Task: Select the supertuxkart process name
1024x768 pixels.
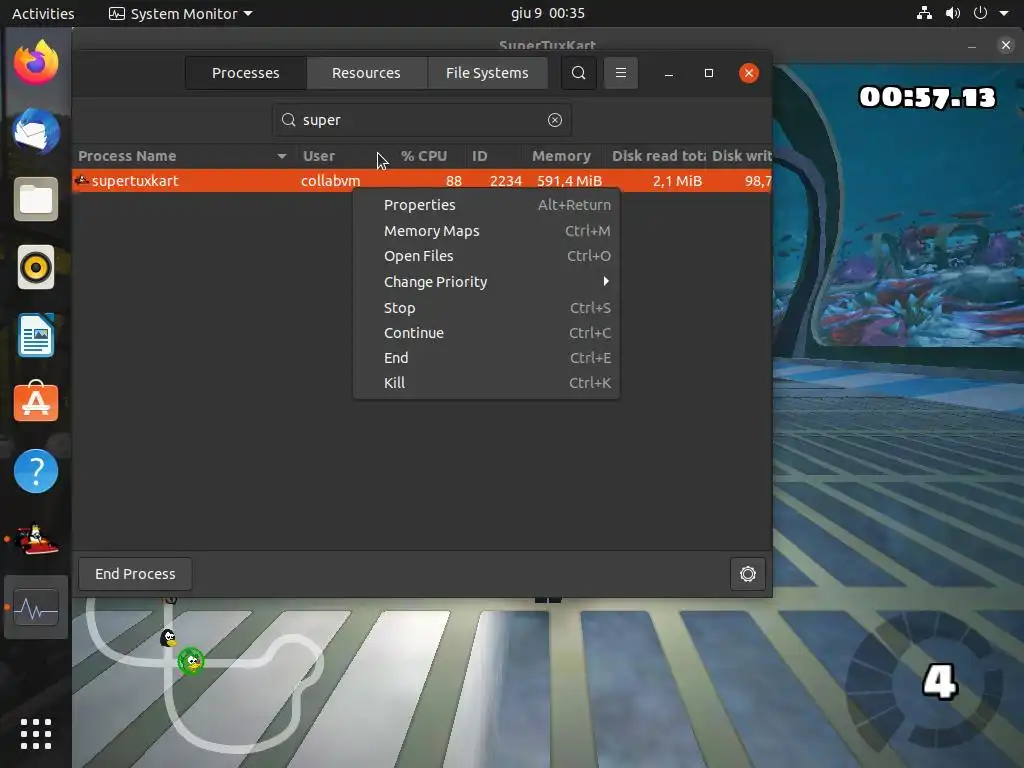Action: 135,181
